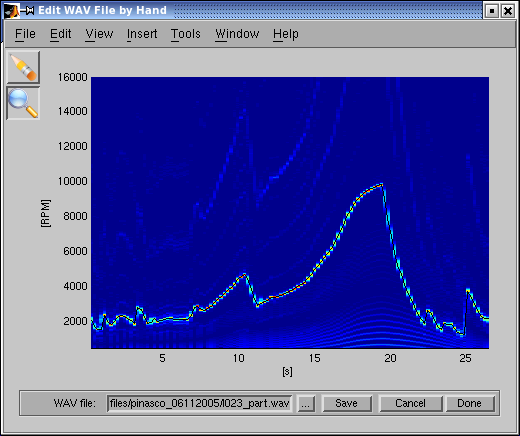Activate the magnifying glass zoom tool
Screen dimensions: 520x436
(x=23, y=103)
